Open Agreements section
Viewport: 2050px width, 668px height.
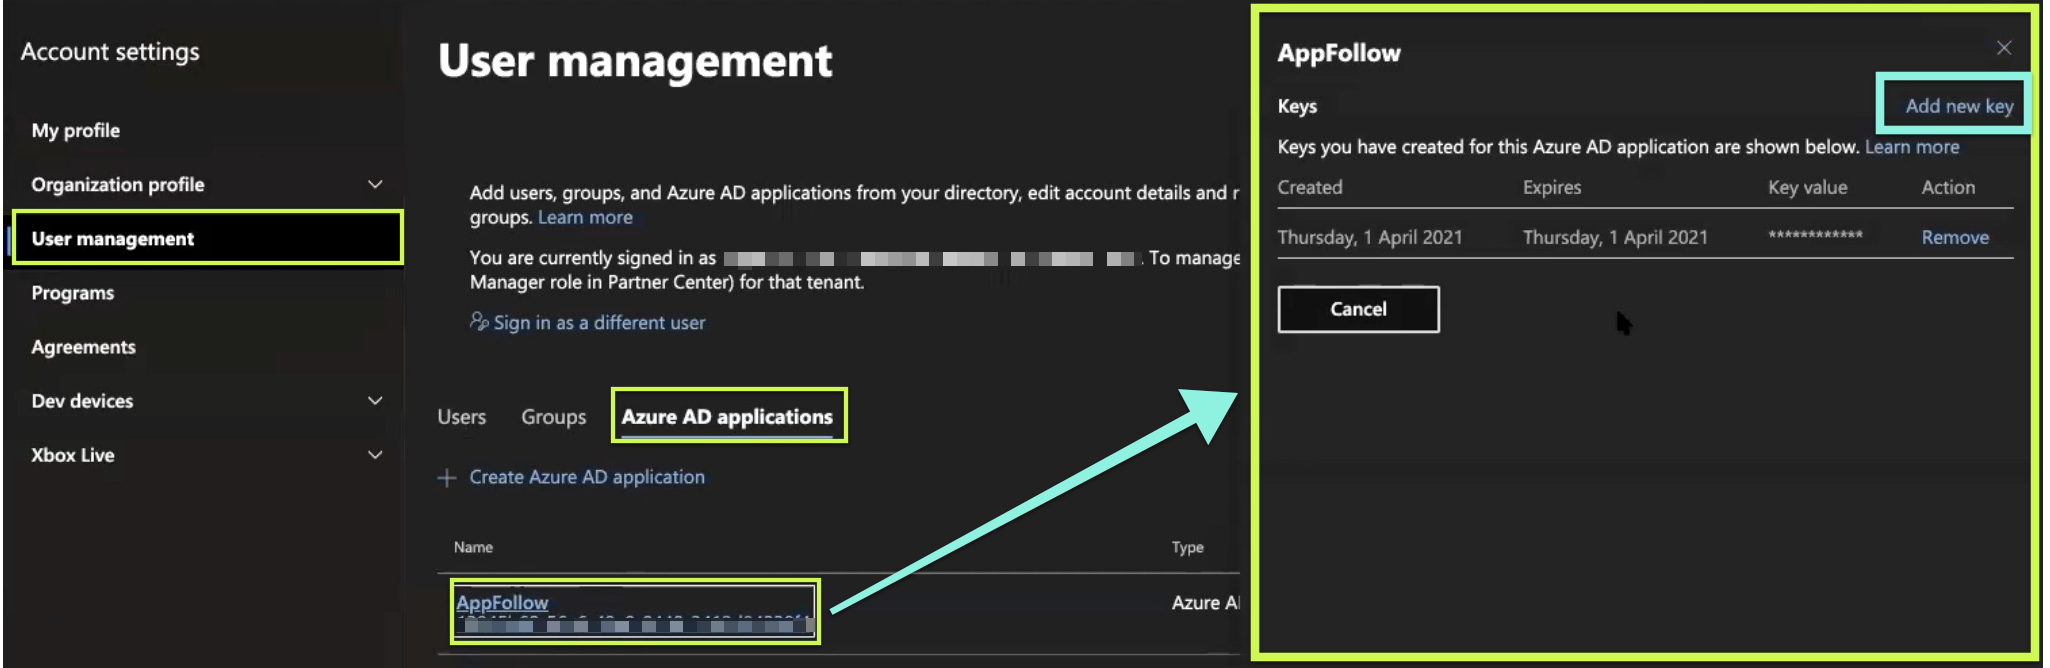(84, 347)
